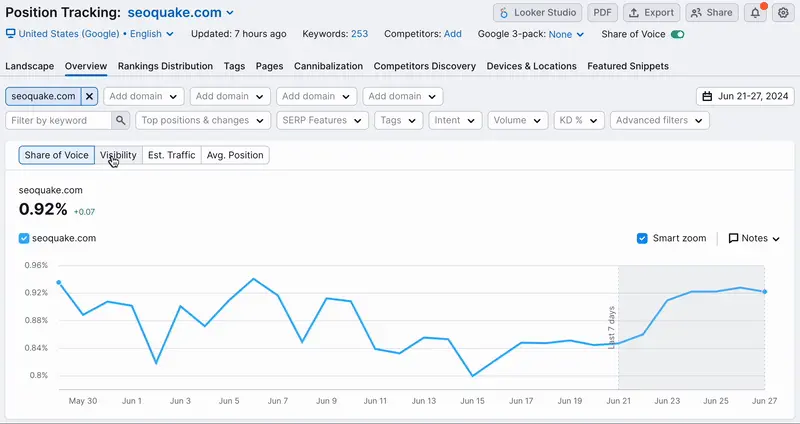Select the Est. Traffic metric button
The width and height of the screenshot is (800, 424).
tap(171, 155)
